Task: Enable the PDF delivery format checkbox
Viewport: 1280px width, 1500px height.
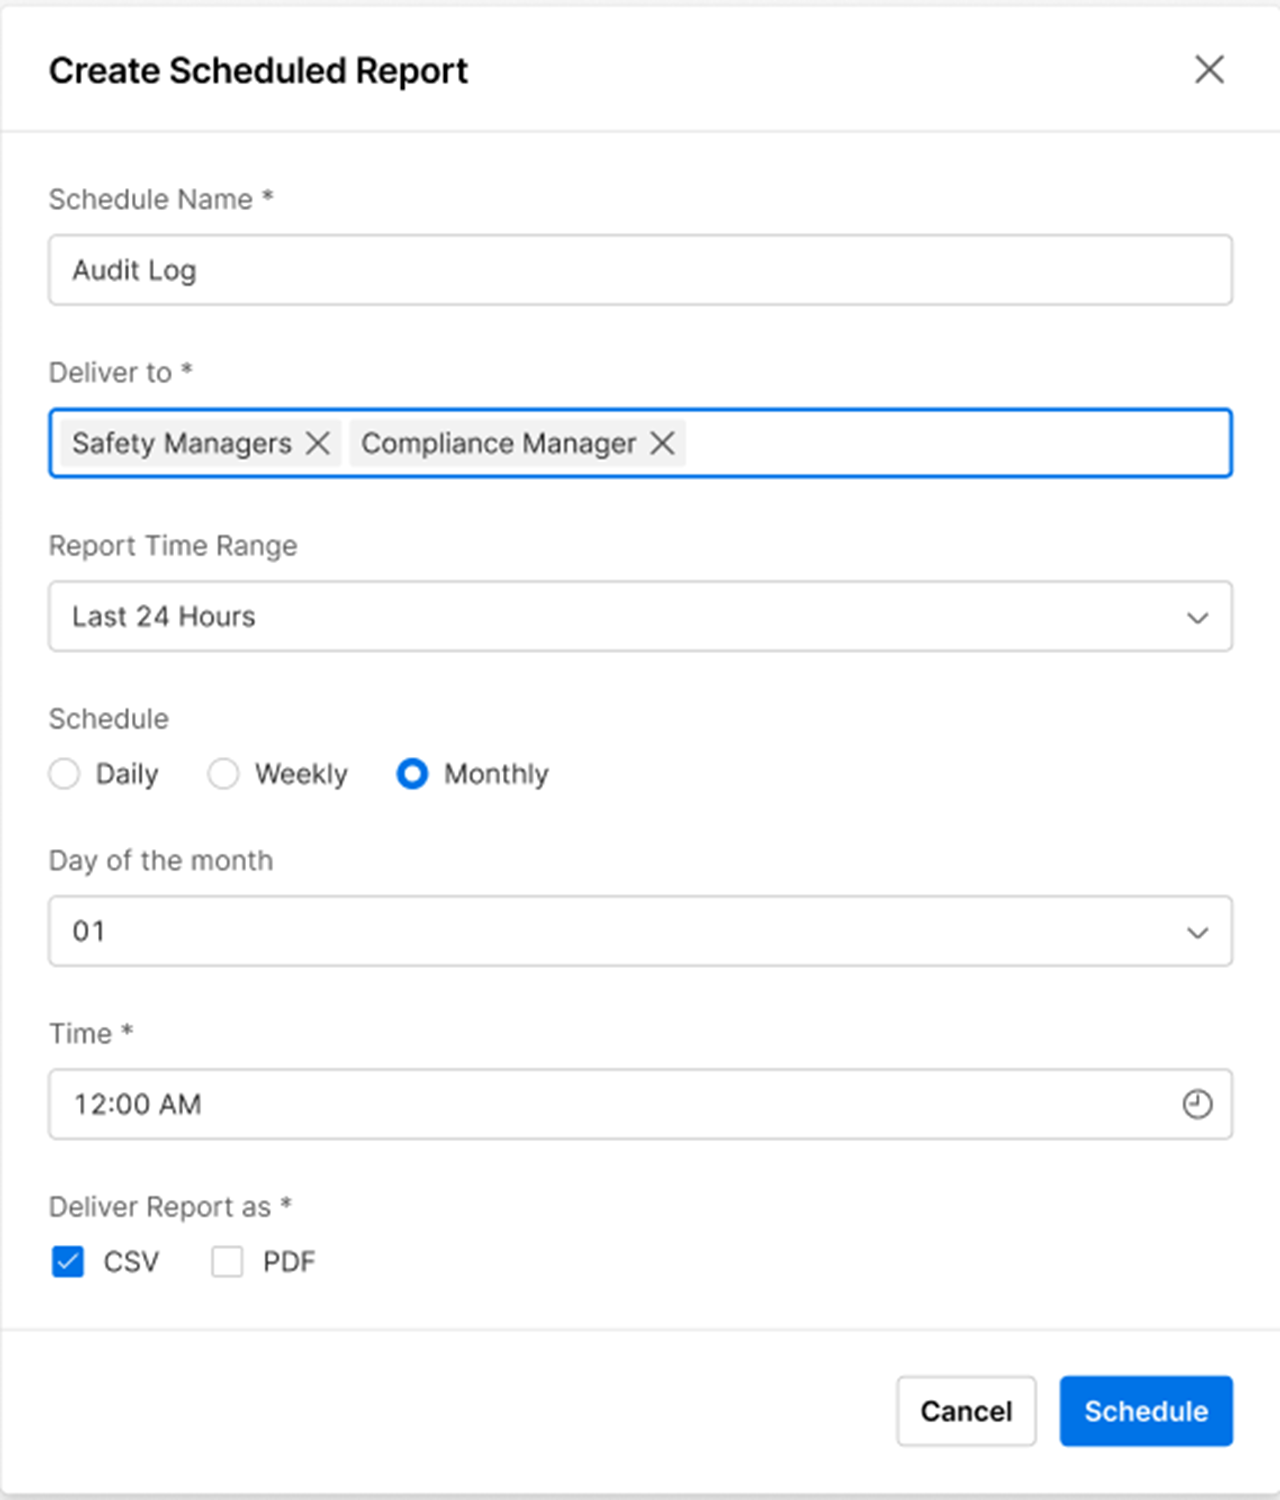Action: point(227,1262)
